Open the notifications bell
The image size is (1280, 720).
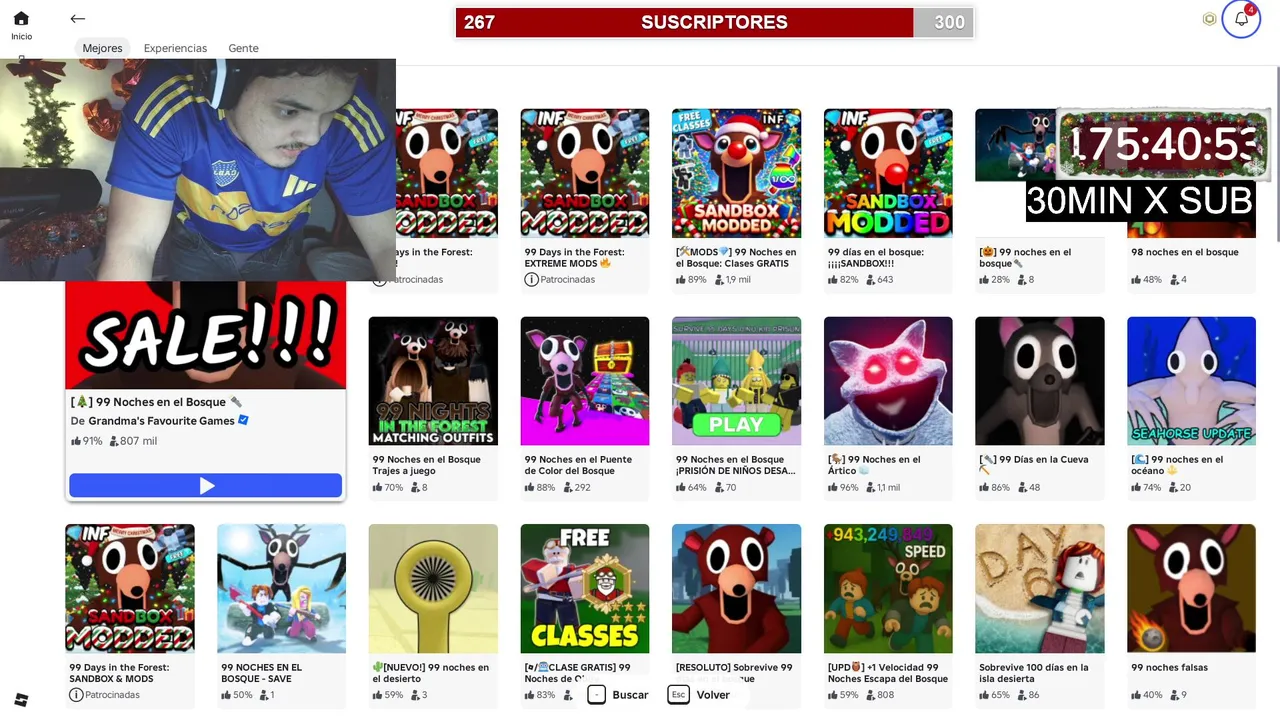tap(1241, 19)
